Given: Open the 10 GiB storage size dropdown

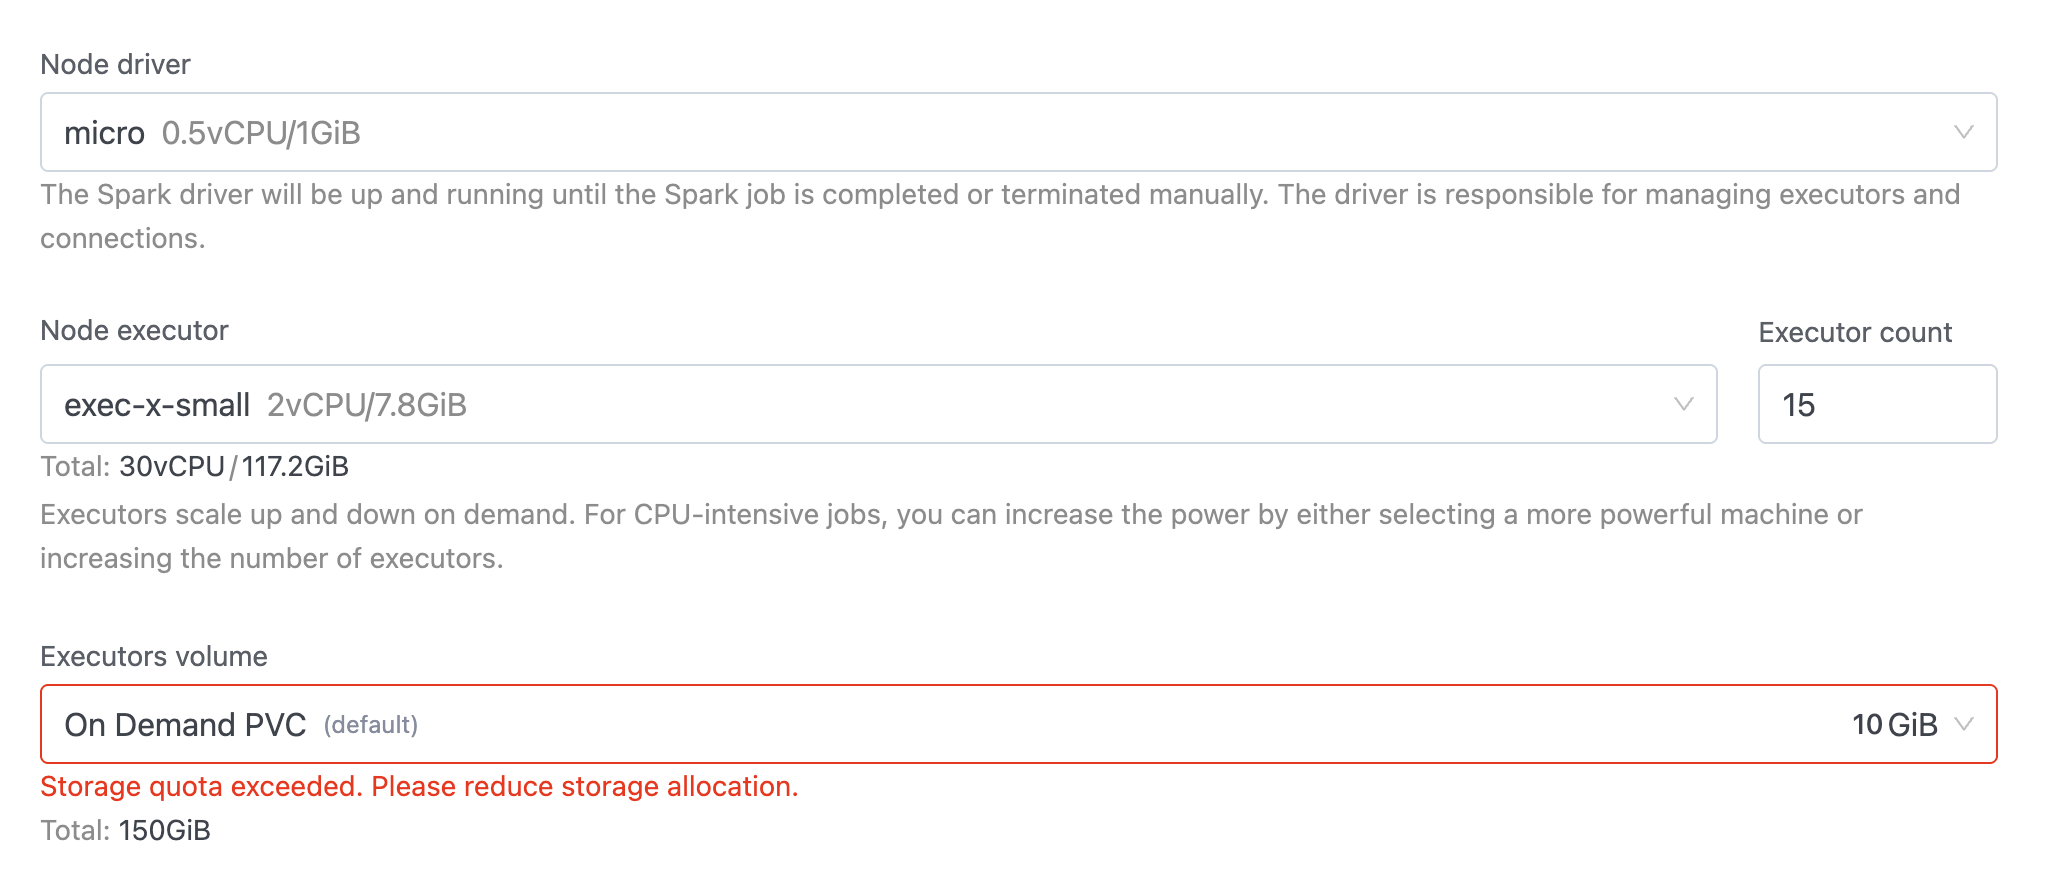Looking at the screenshot, I should pyautogui.click(x=1896, y=723).
